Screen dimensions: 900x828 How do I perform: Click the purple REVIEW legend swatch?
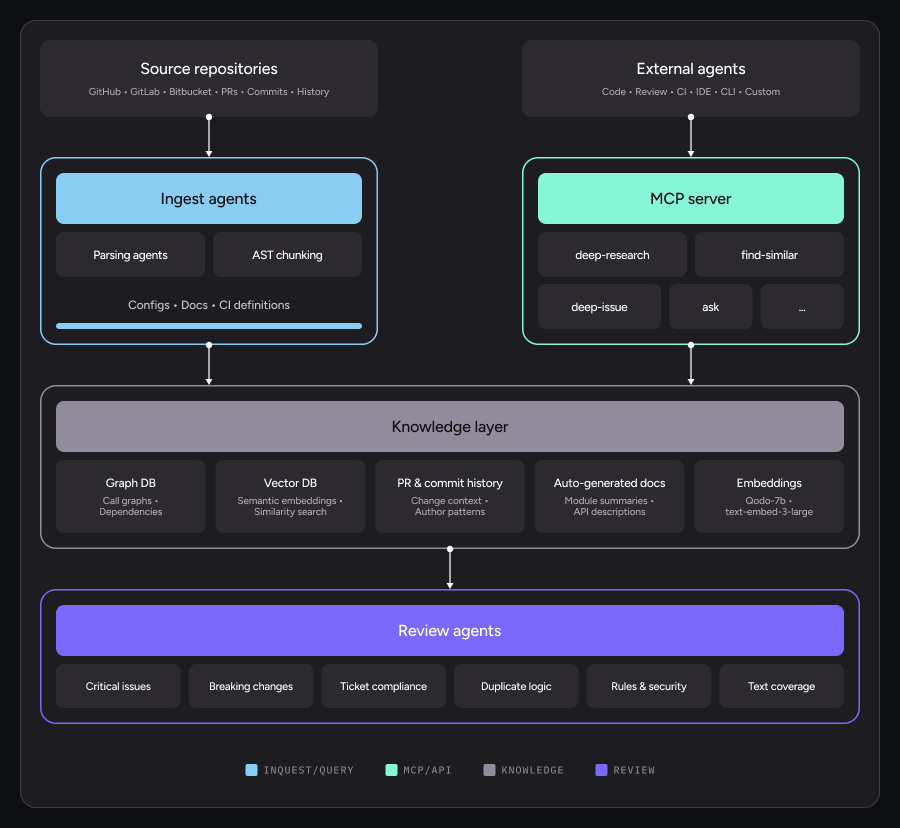pyautogui.click(x=602, y=770)
